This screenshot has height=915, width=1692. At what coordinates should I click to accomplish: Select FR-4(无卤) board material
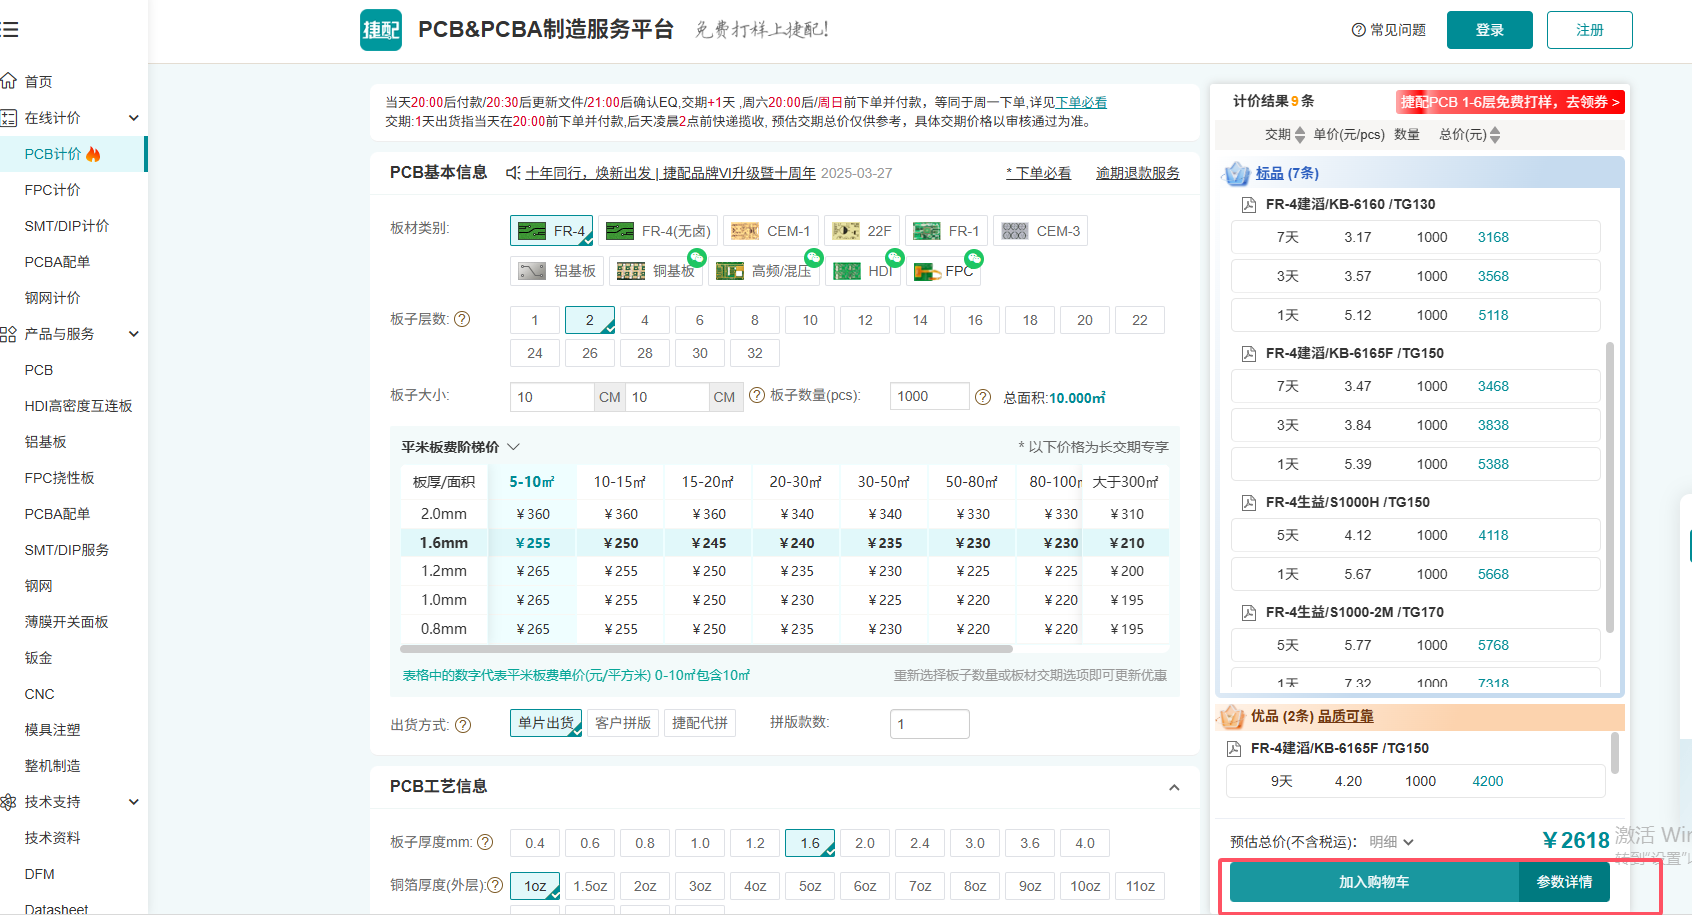point(660,231)
